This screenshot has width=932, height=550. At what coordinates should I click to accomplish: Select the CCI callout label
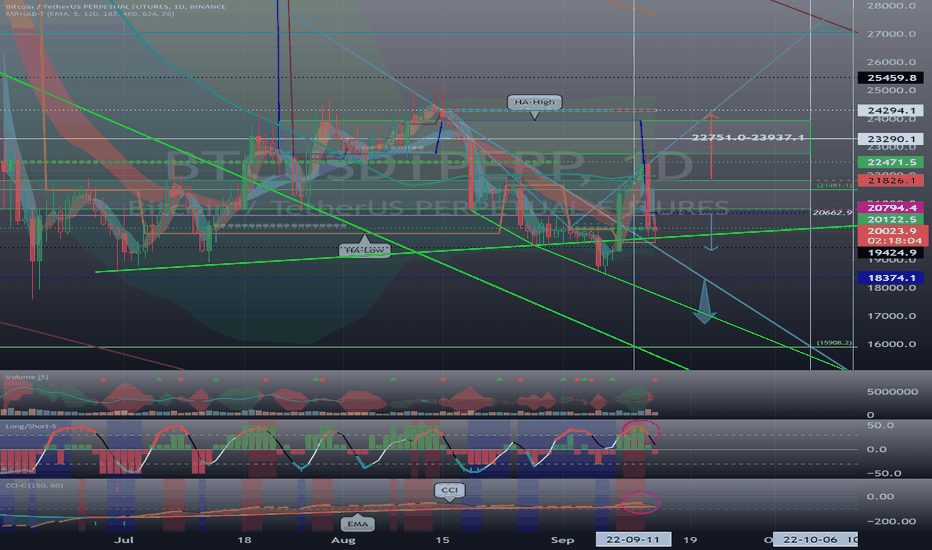point(449,491)
